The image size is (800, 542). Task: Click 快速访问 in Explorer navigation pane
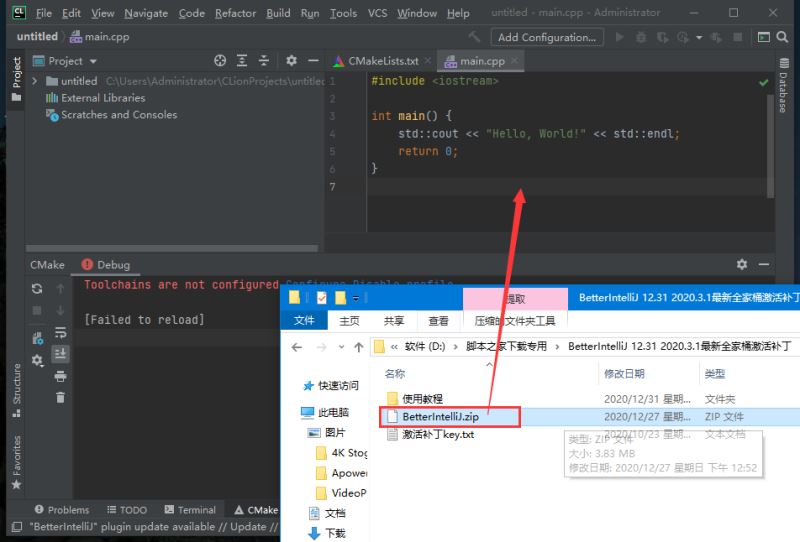pos(338,385)
